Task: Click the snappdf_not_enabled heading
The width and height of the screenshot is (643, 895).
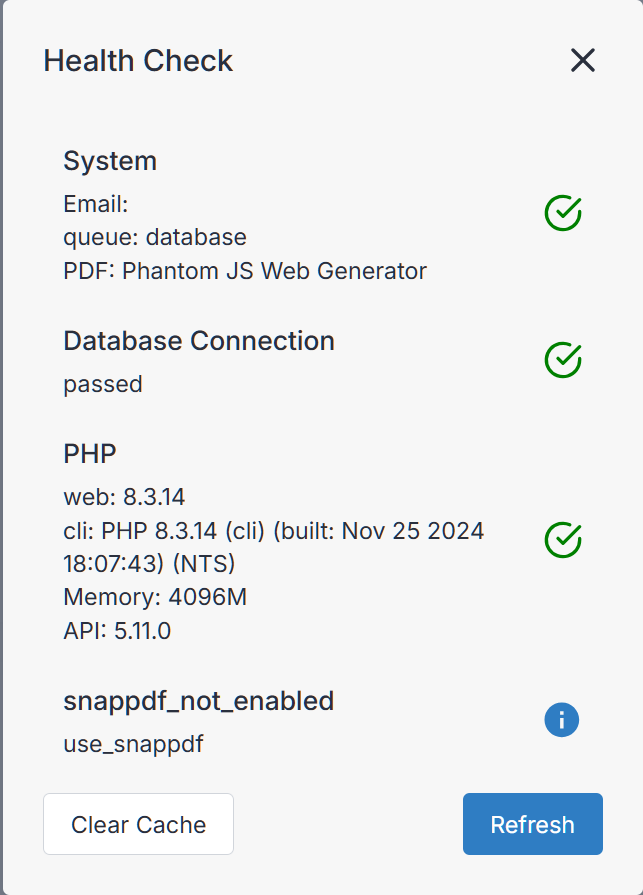Action: (199, 702)
